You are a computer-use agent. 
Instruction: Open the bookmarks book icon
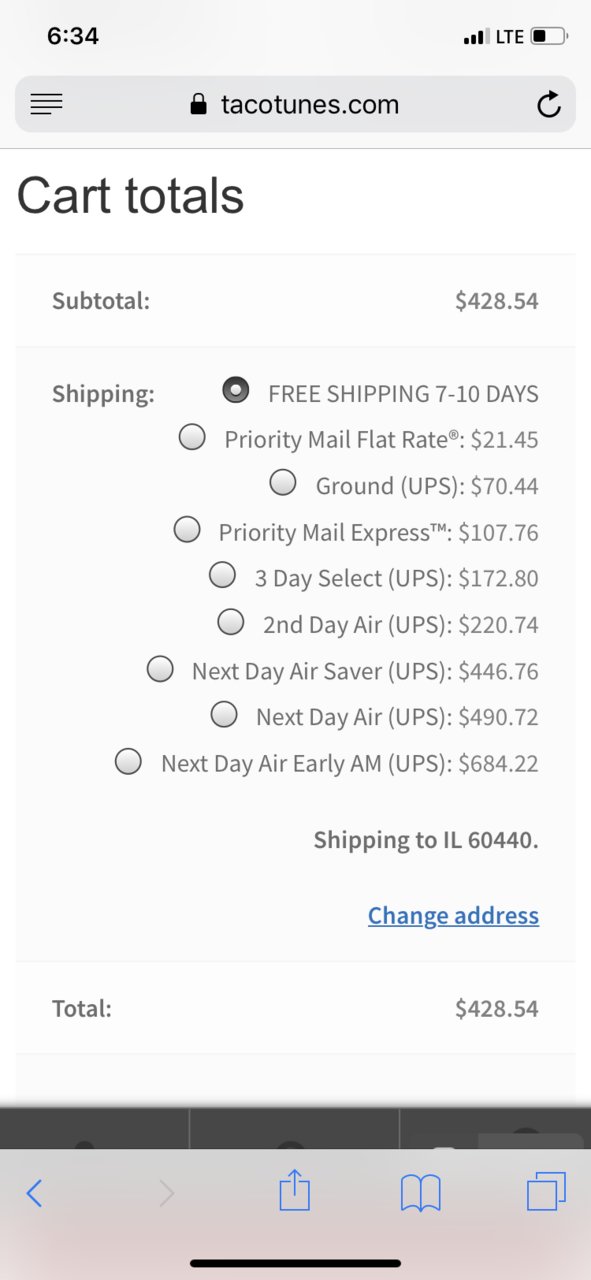421,1193
